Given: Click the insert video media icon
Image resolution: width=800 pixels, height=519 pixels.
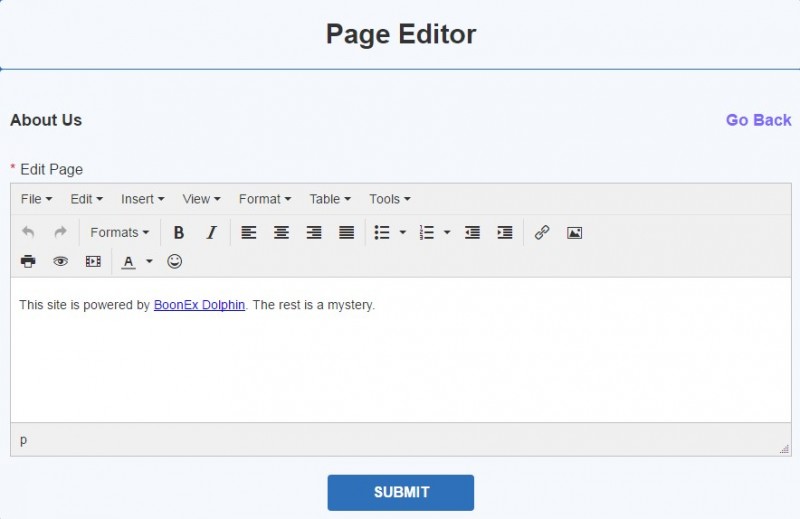Looking at the screenshot, I should 93,261.
